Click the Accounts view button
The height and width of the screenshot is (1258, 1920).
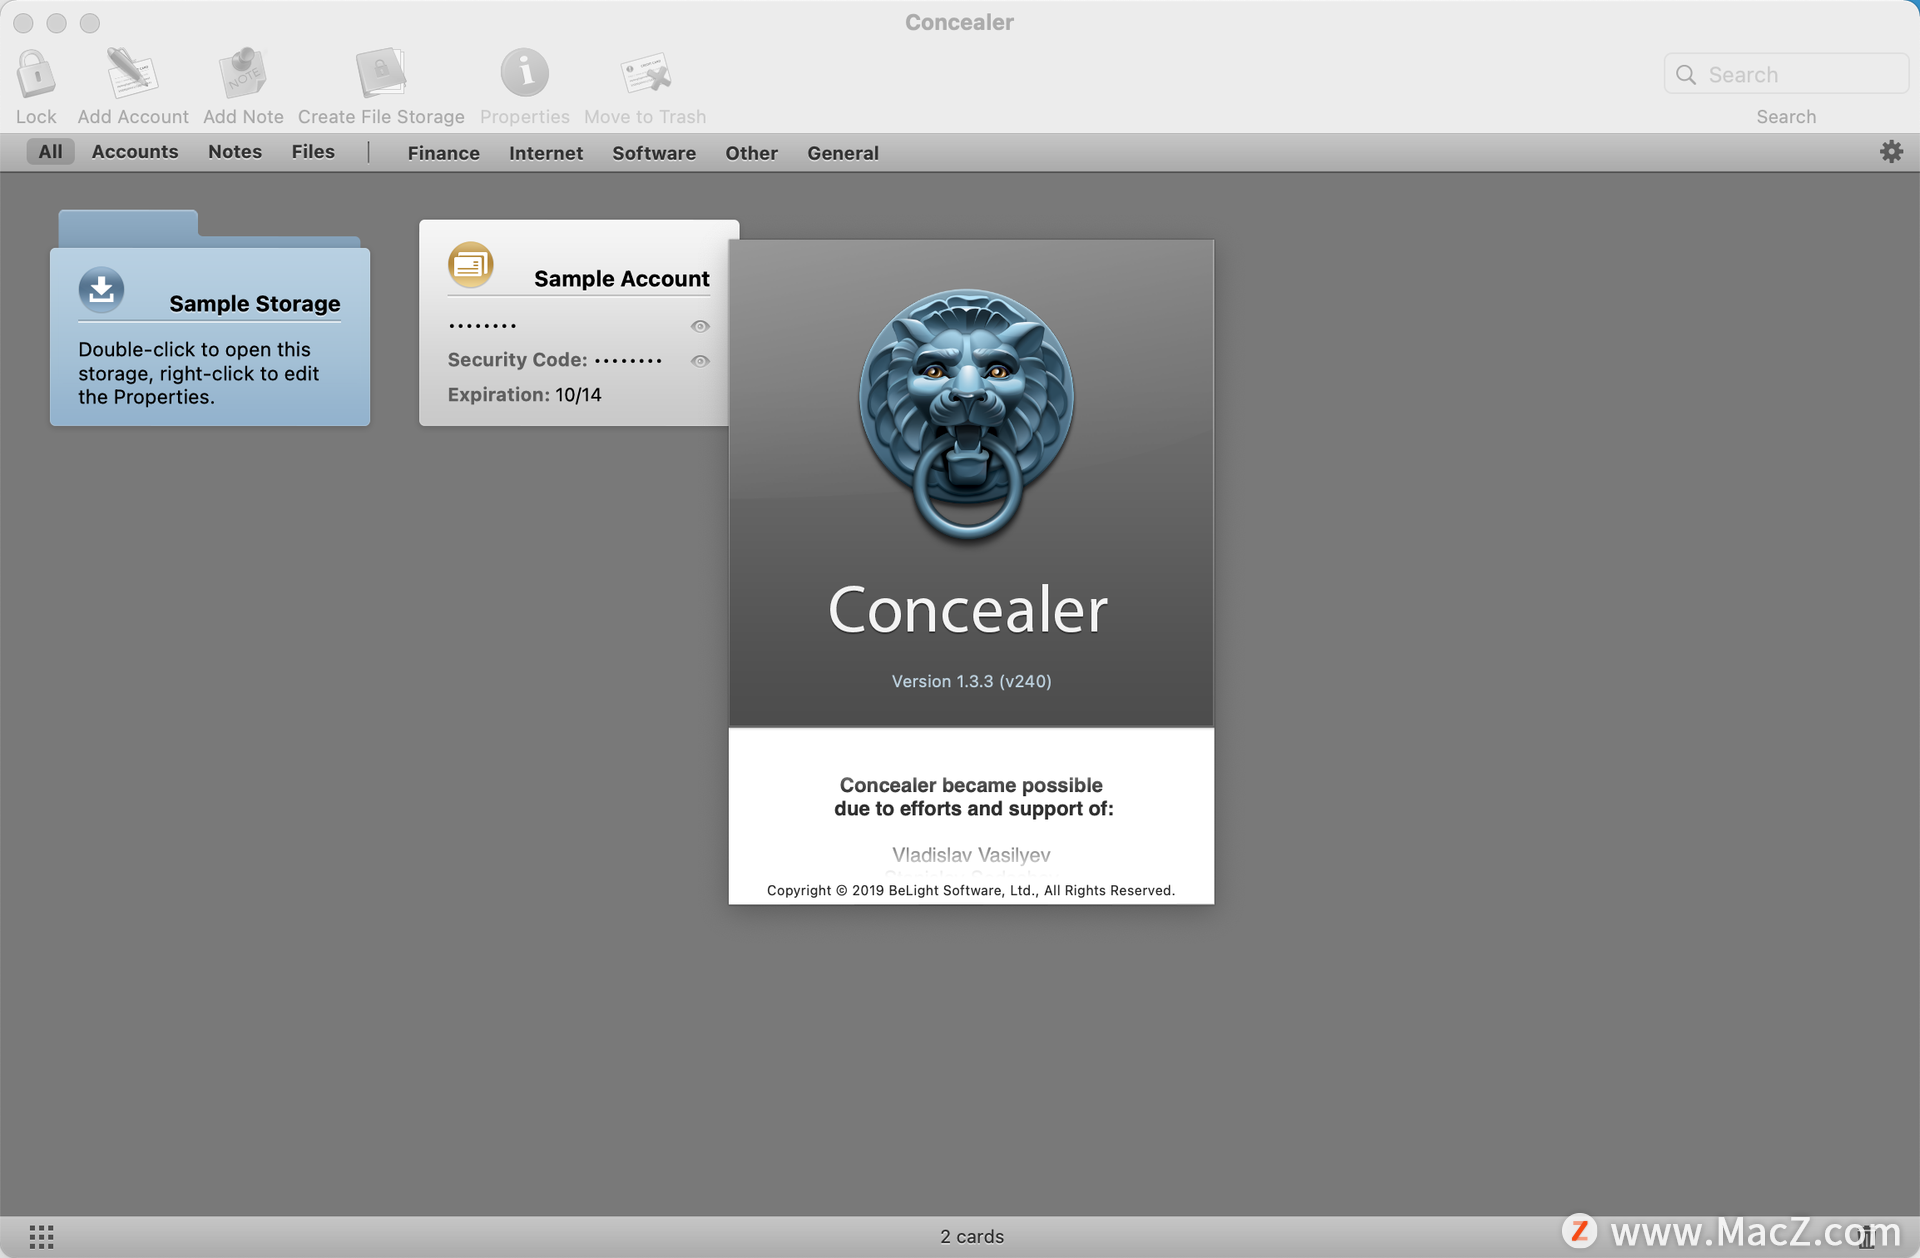pos(135,152)
